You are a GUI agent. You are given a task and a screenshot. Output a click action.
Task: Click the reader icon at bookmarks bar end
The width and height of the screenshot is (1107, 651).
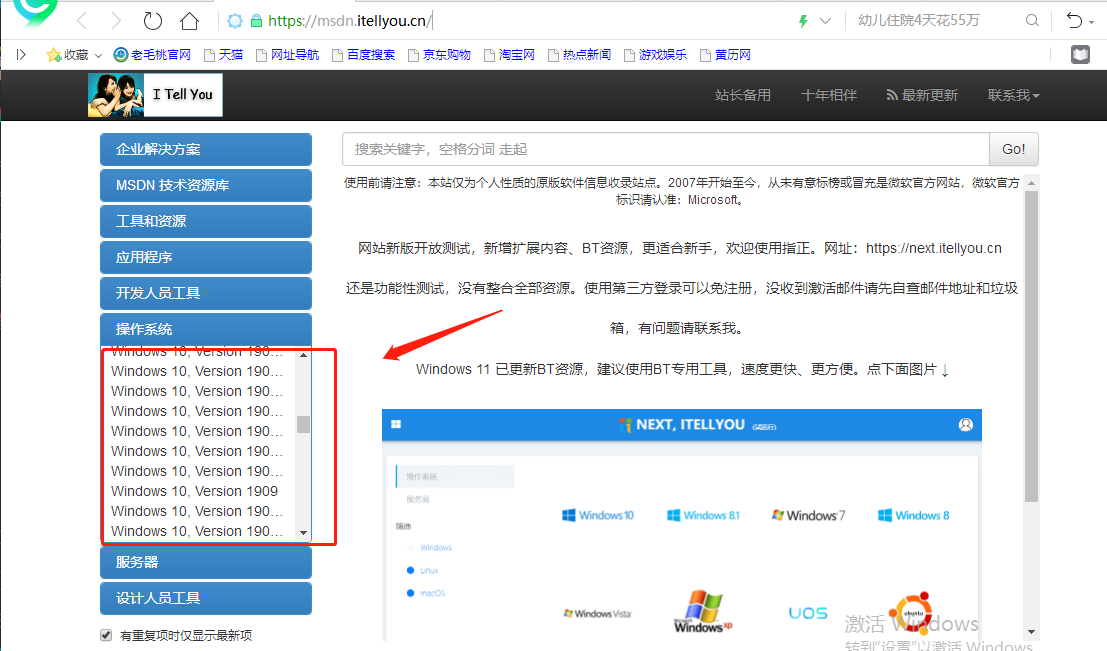coord(1080,54)
